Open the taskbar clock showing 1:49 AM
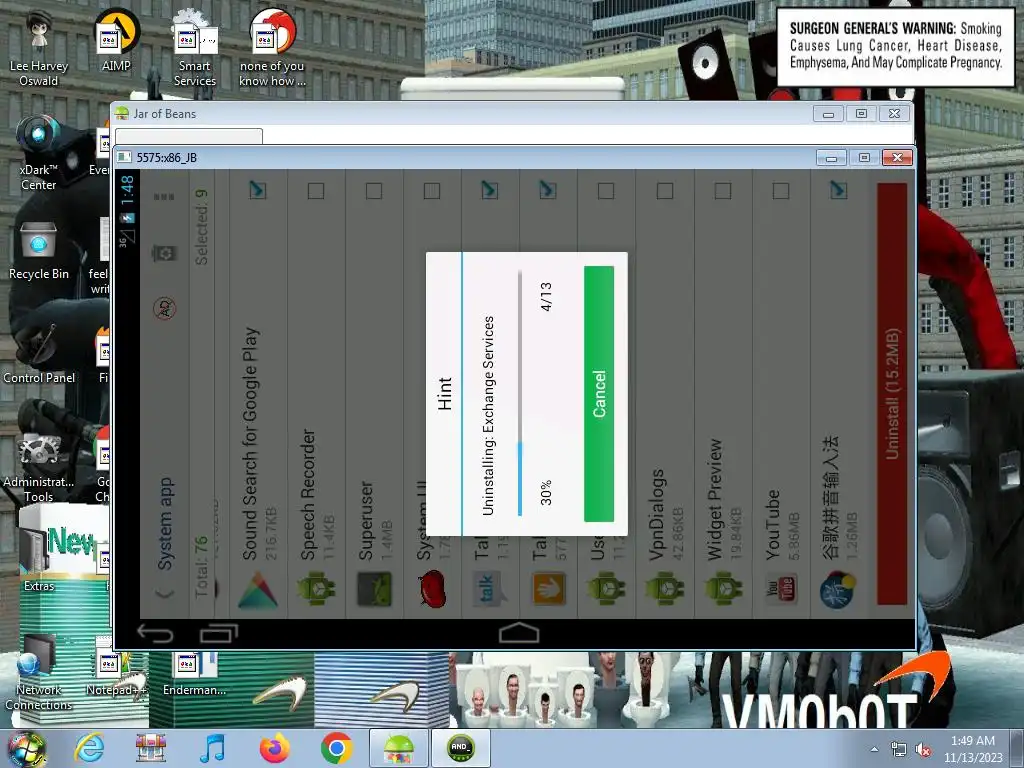 (973, 749)
